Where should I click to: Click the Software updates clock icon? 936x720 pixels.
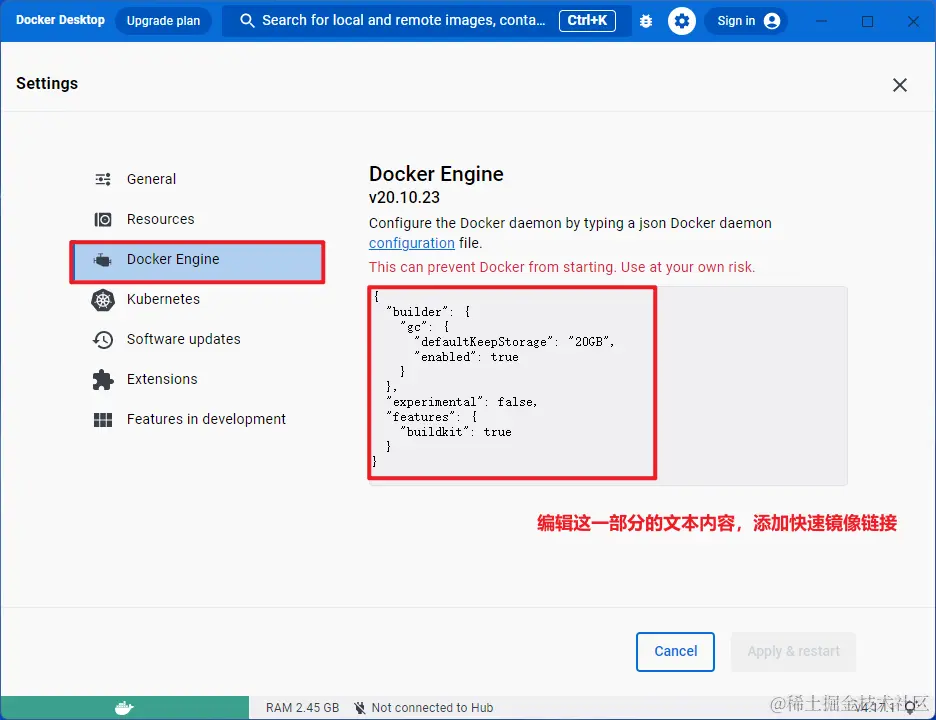103,340
